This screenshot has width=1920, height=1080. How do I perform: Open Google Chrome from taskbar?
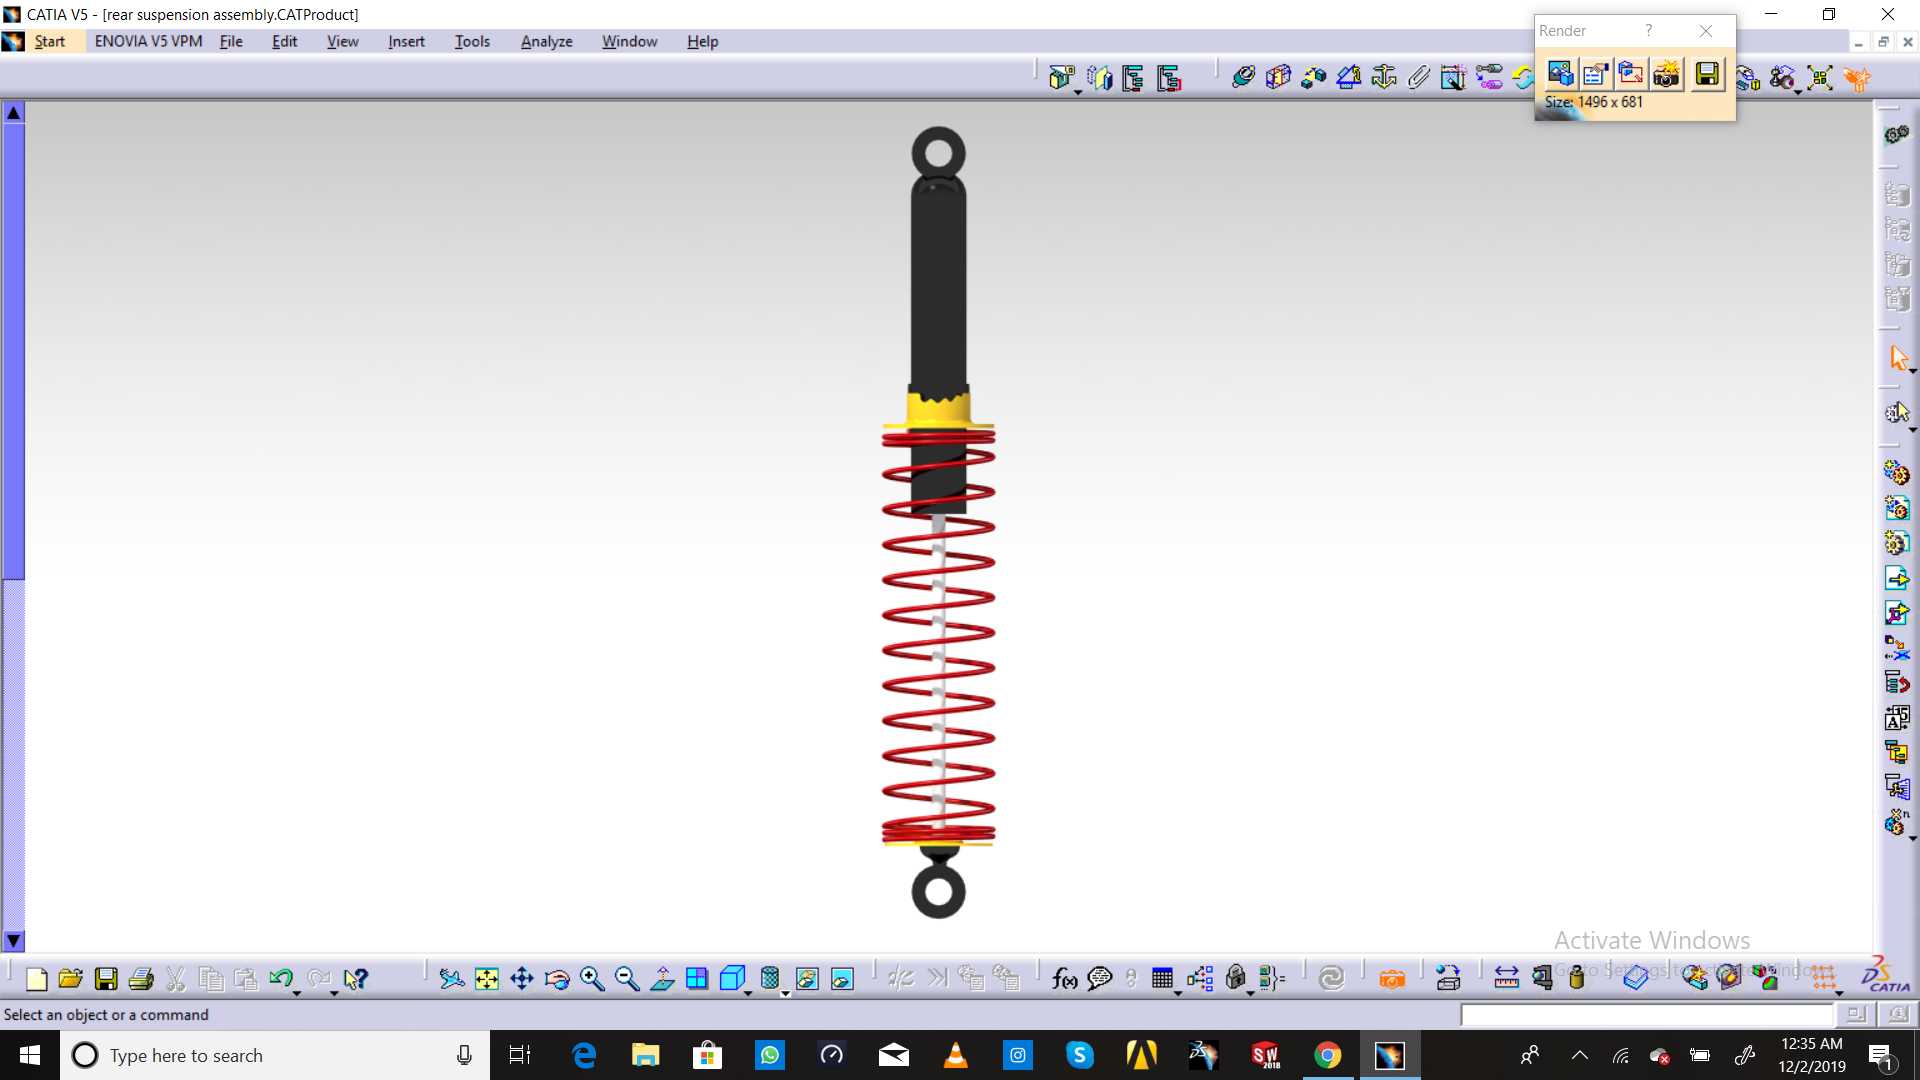tap(1327, 1055)
